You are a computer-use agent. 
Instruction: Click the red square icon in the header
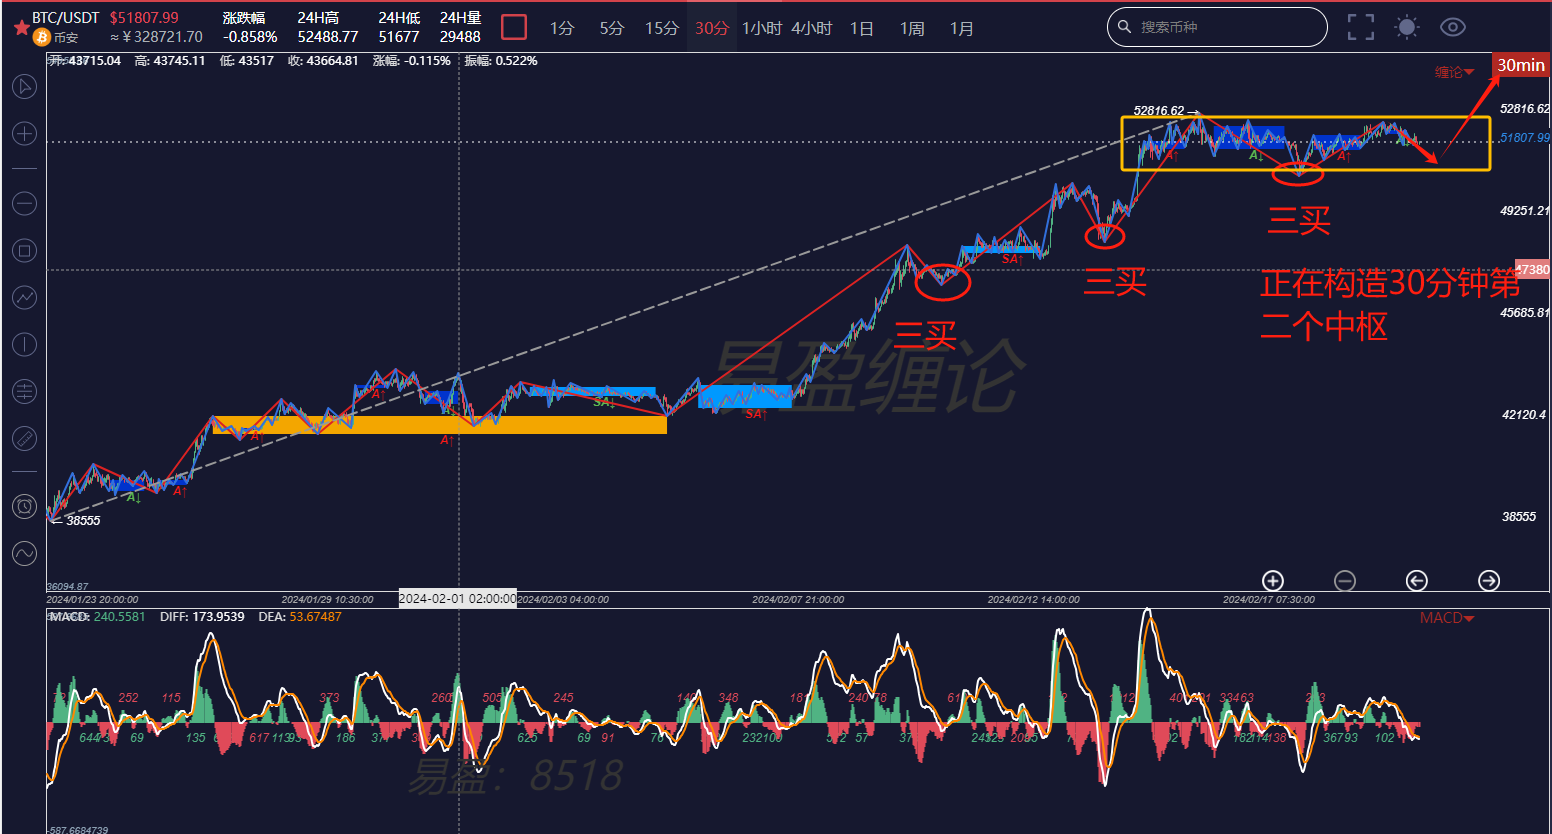tap(514, 27)
